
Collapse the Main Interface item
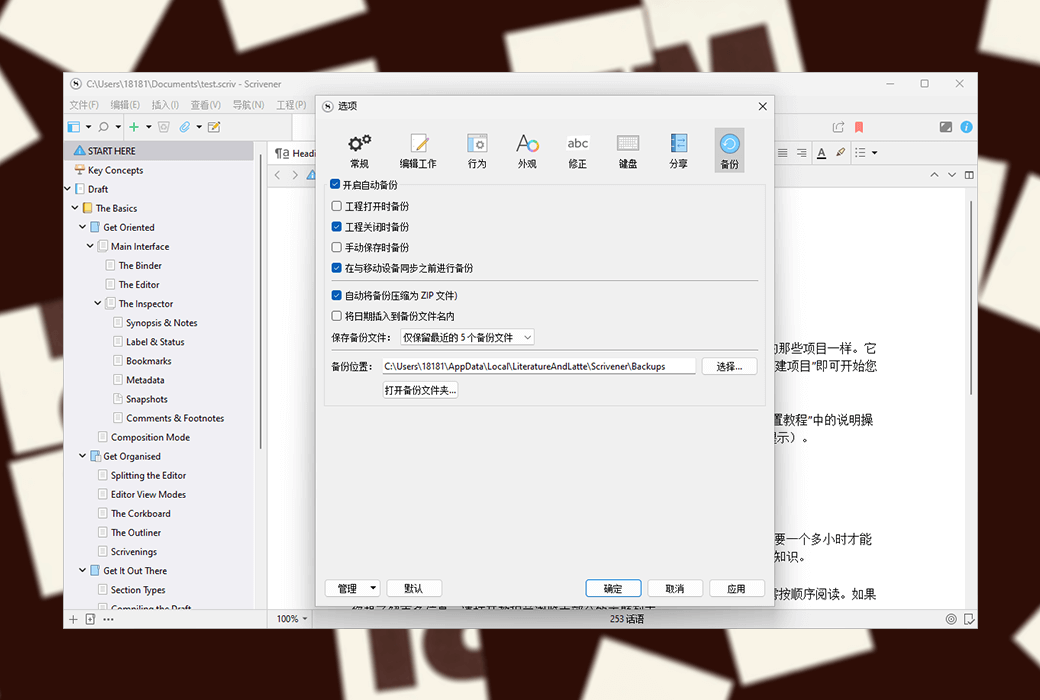click(90, 246)
